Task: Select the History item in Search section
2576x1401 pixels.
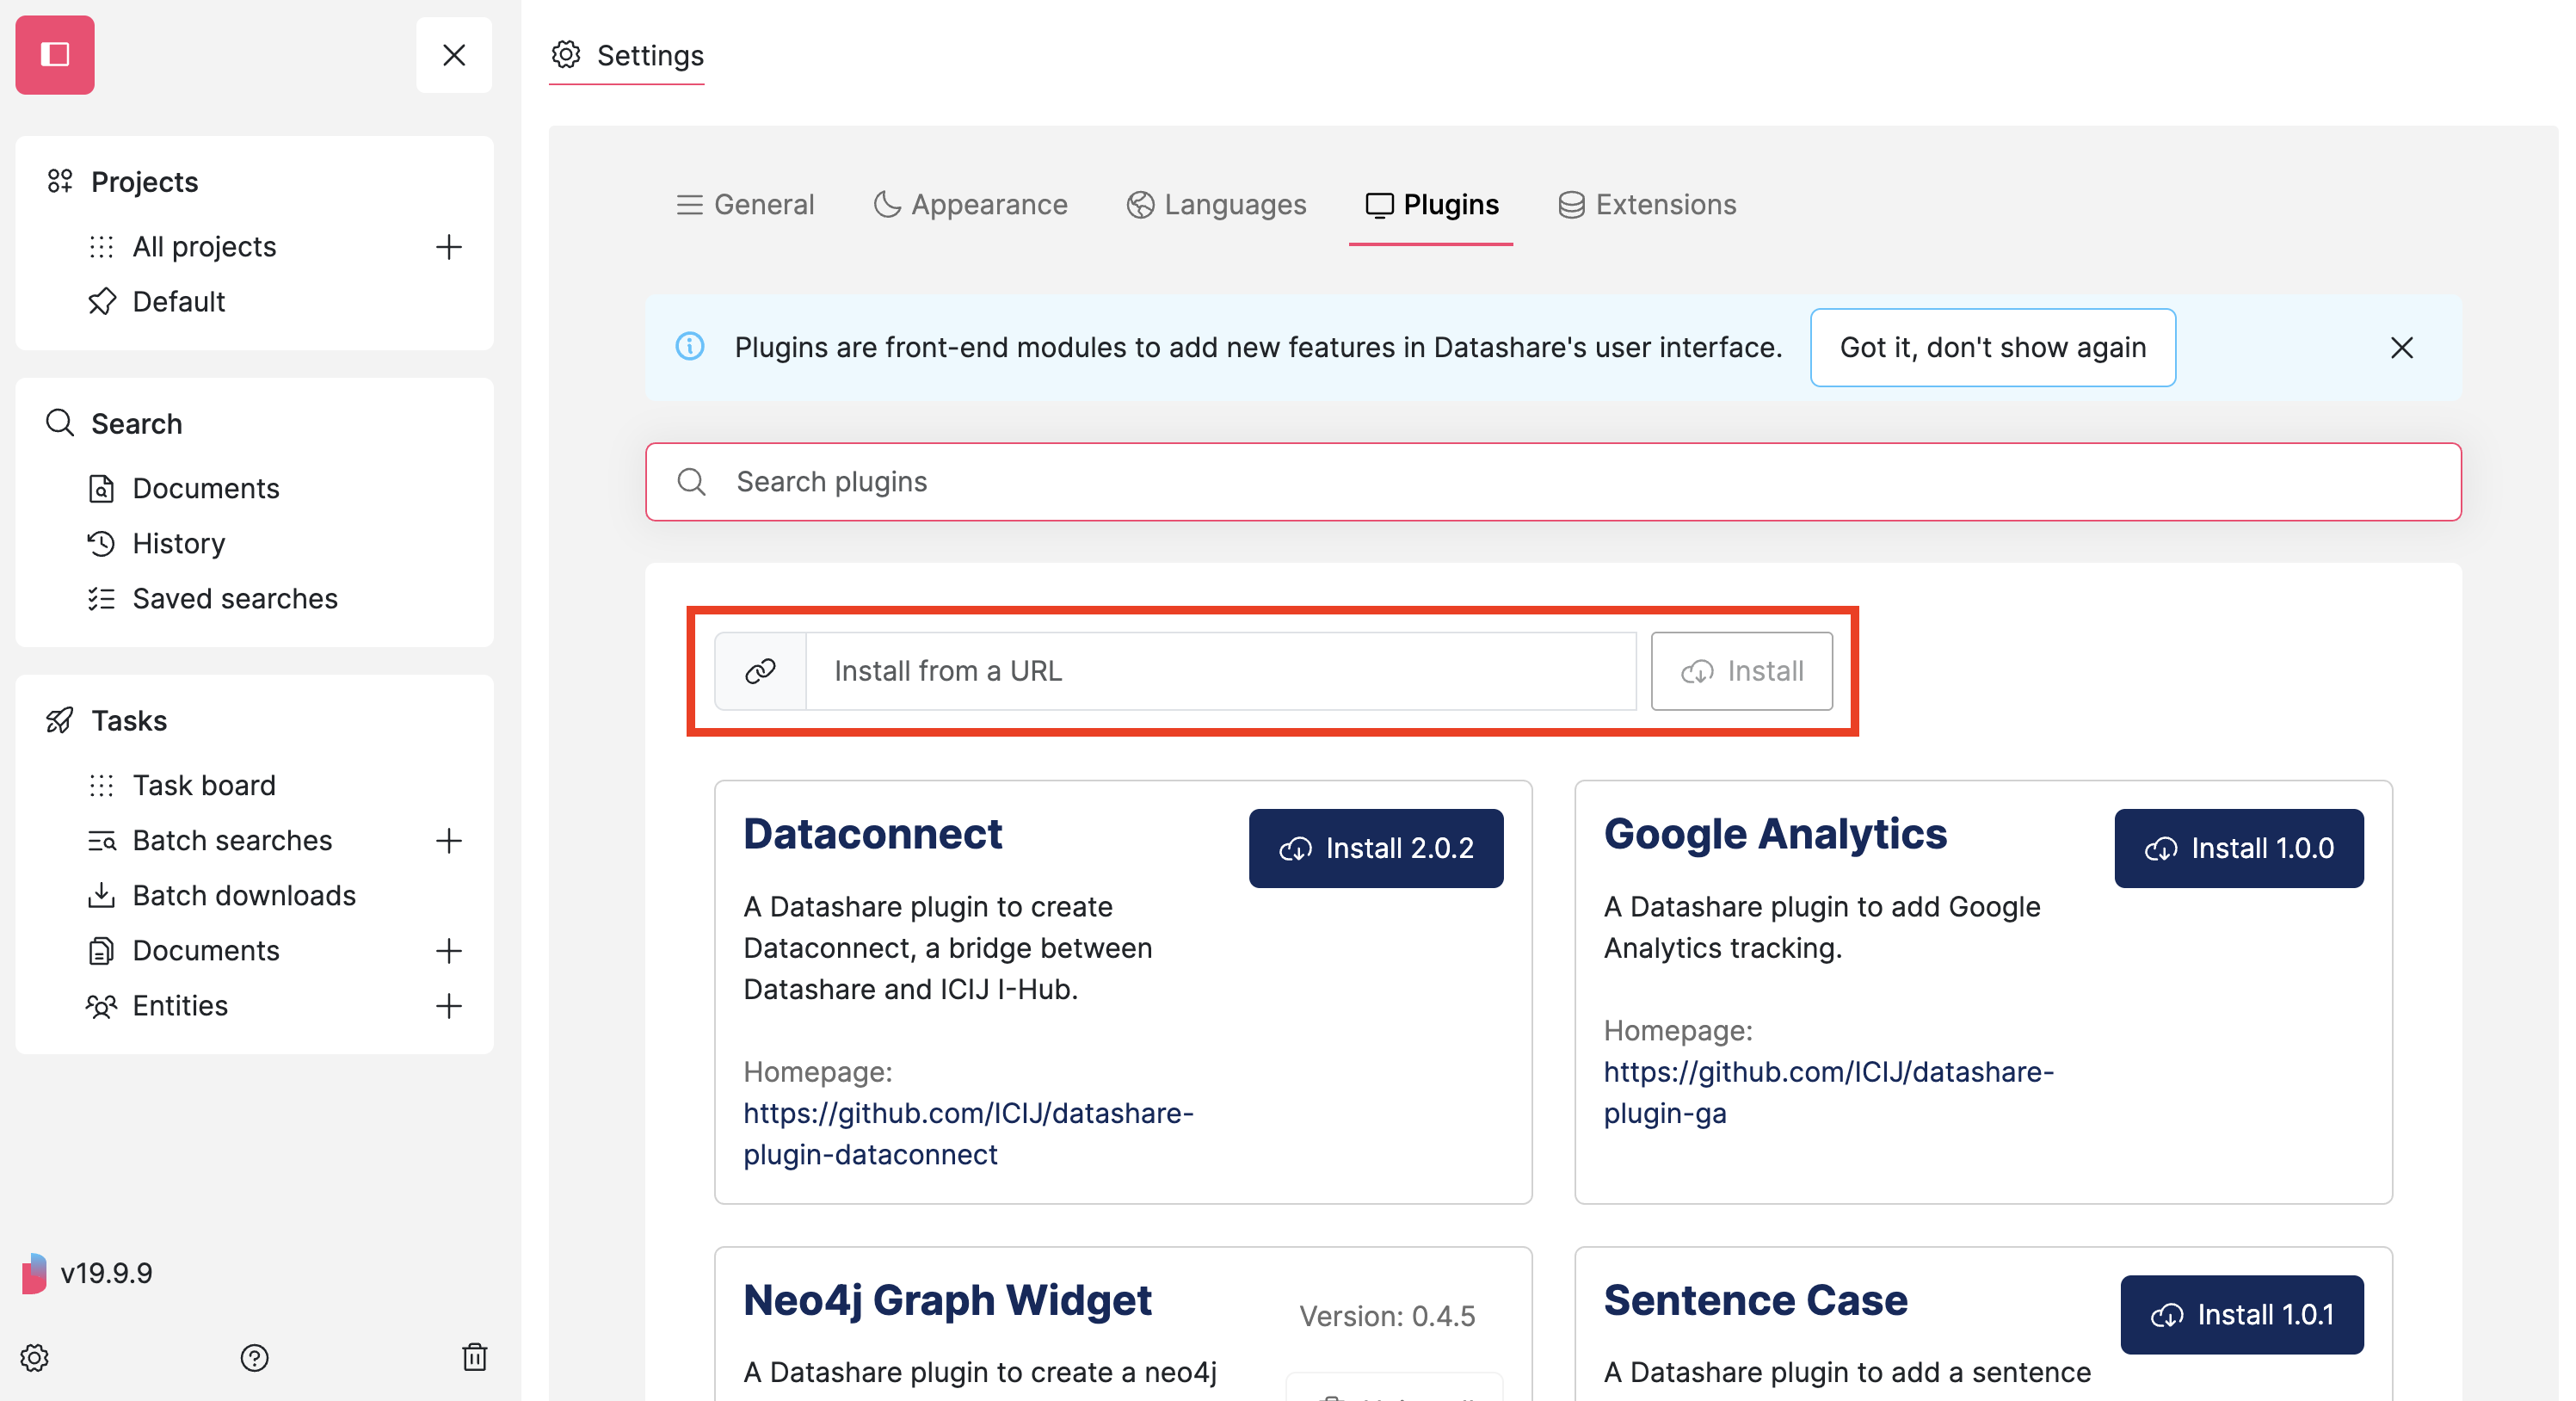Action: 178,543
